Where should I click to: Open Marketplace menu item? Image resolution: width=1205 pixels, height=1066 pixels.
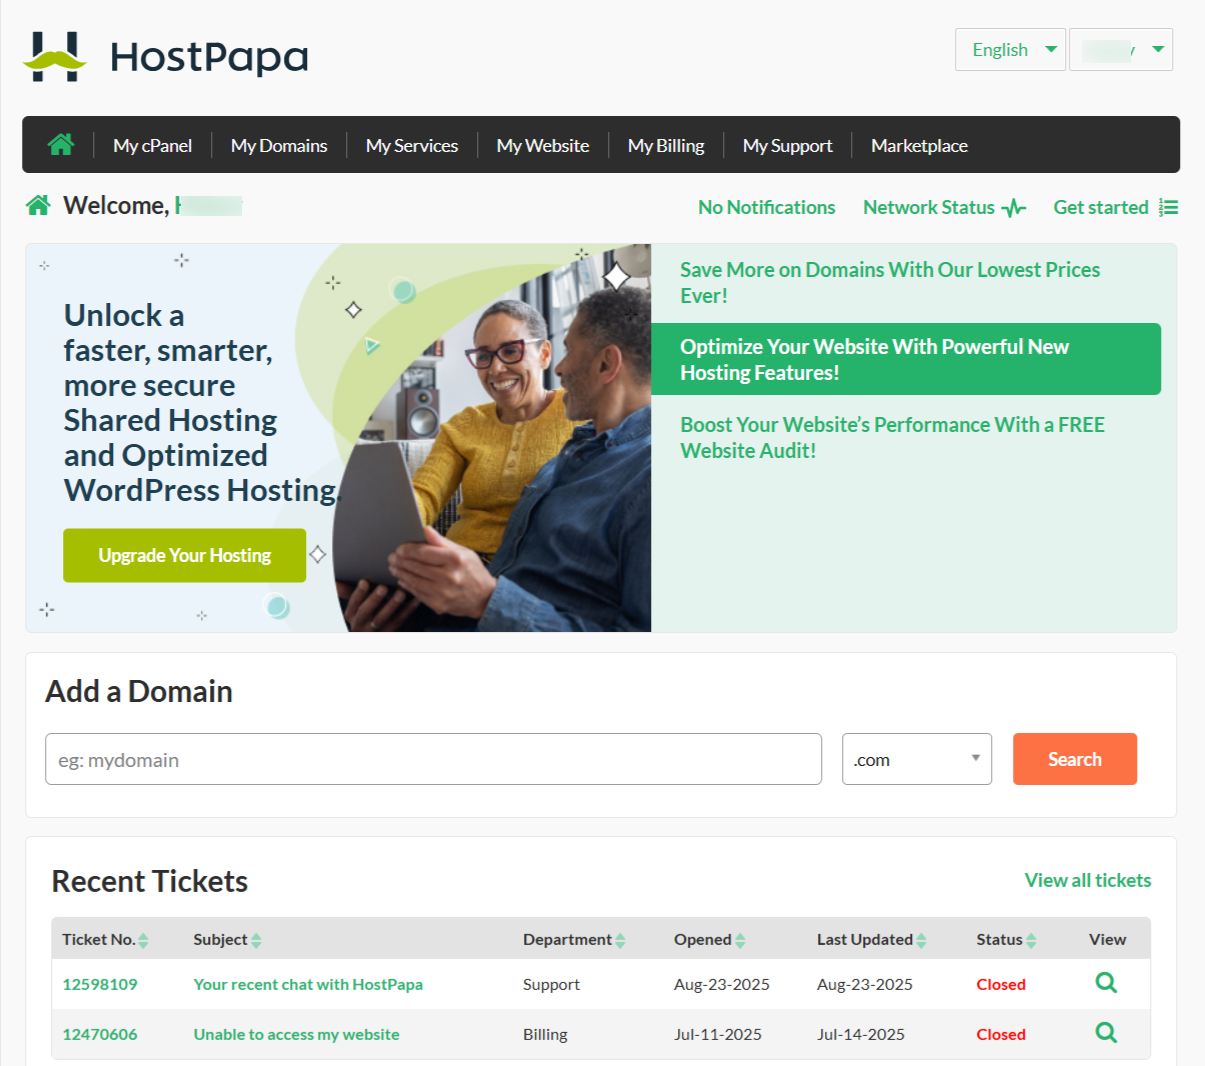point(919,145)
